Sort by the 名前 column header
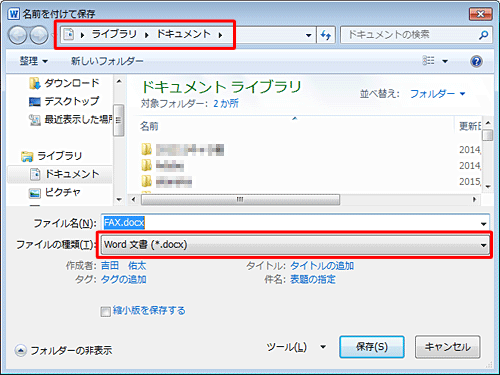Screen dimensions: 500x375 click(149, 126)
